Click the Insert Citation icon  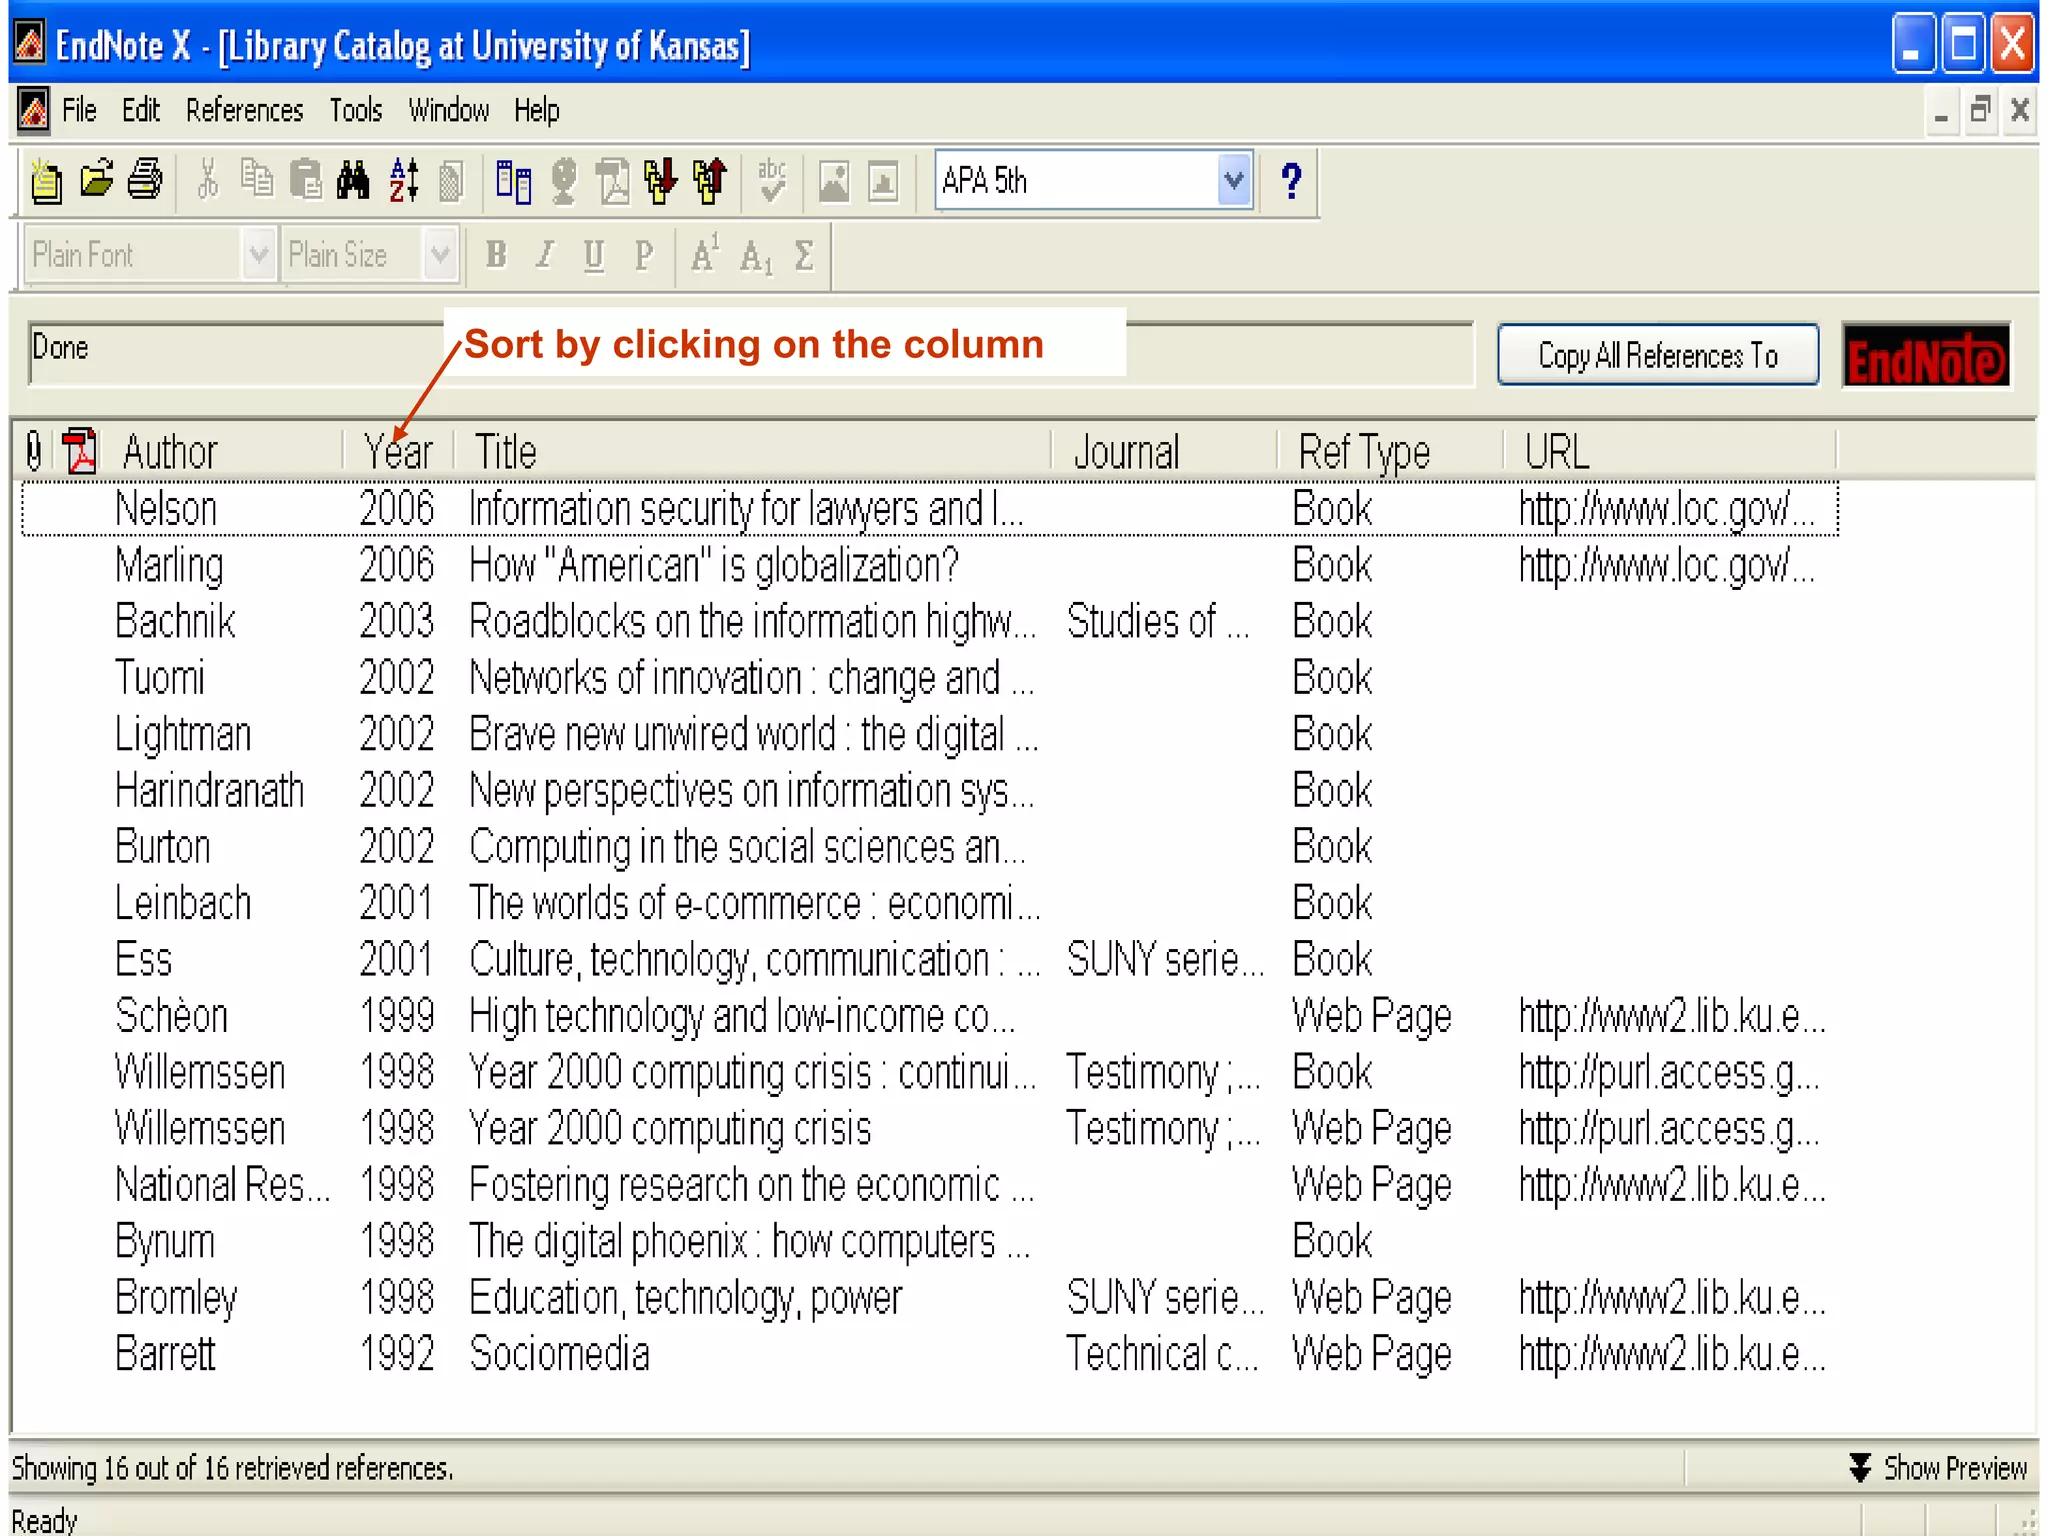coord(513,182)
